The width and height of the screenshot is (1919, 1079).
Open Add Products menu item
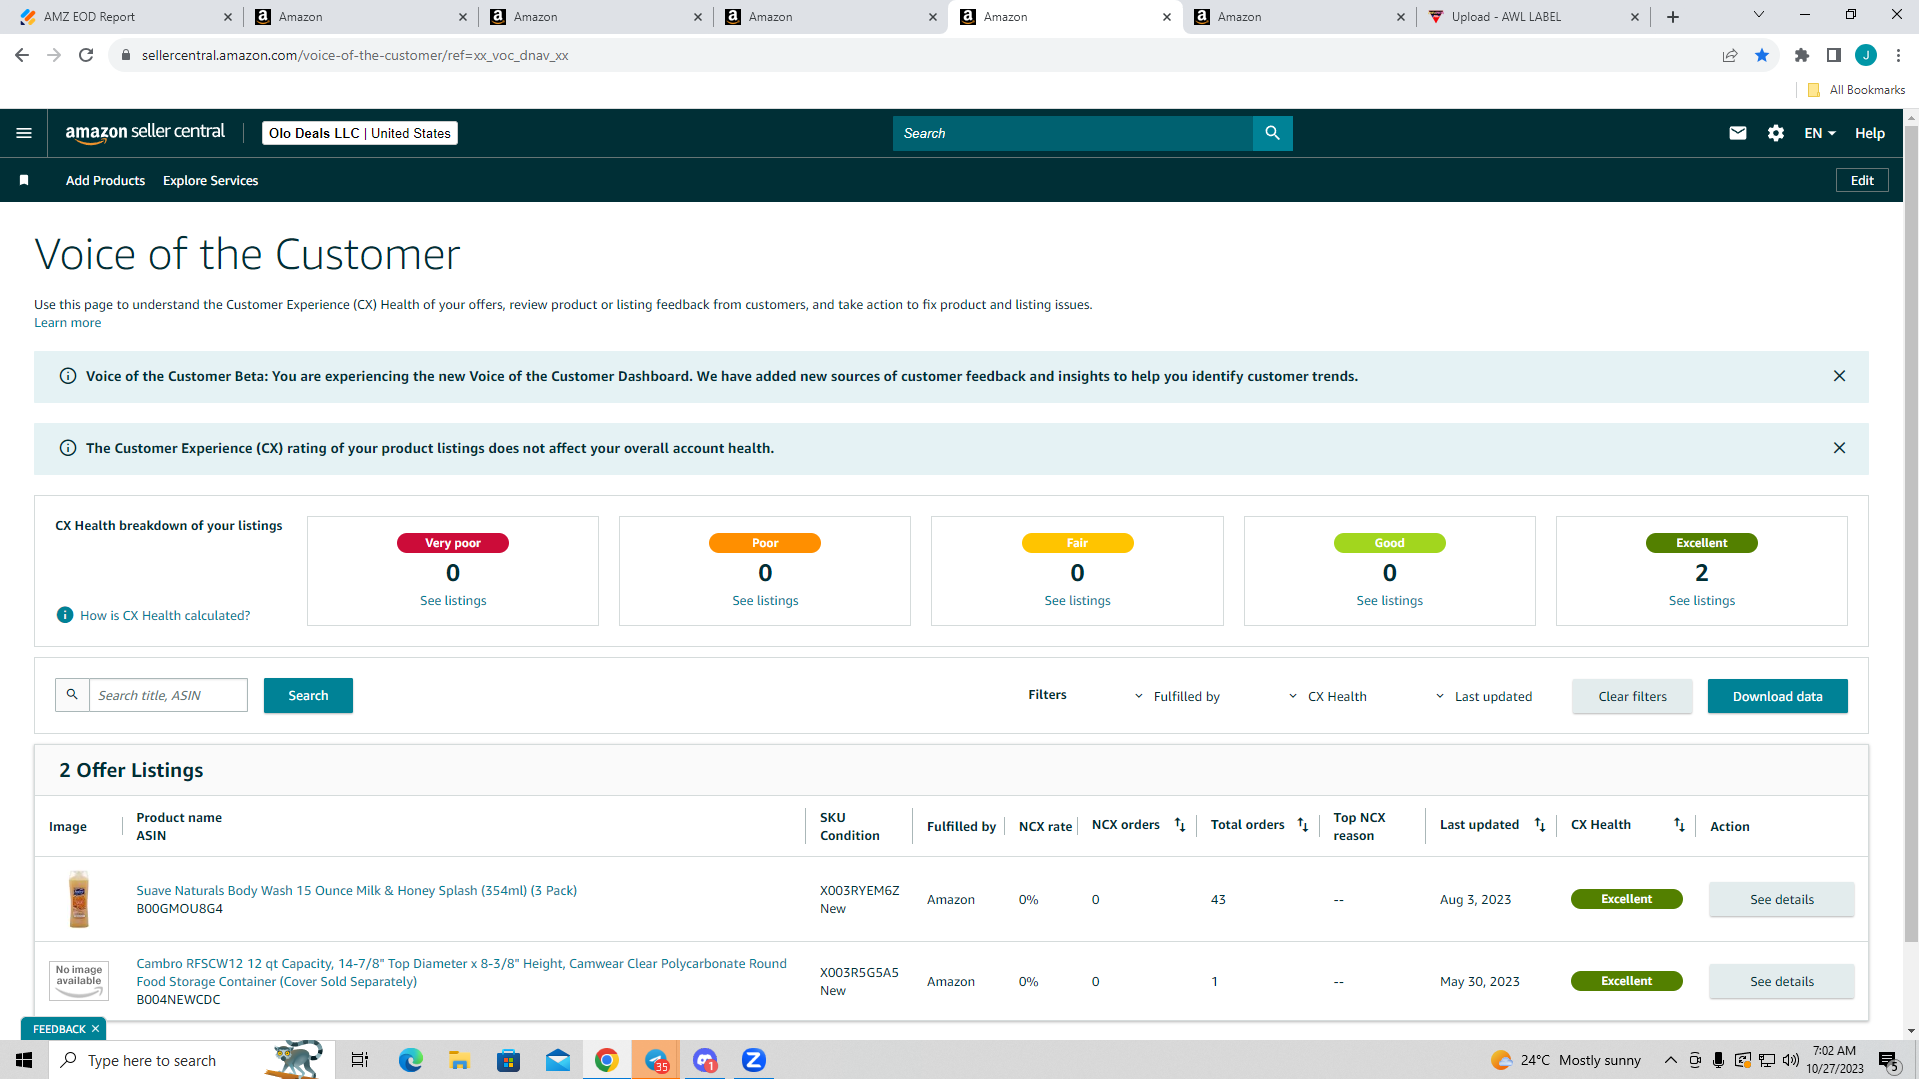pos(105,180)
